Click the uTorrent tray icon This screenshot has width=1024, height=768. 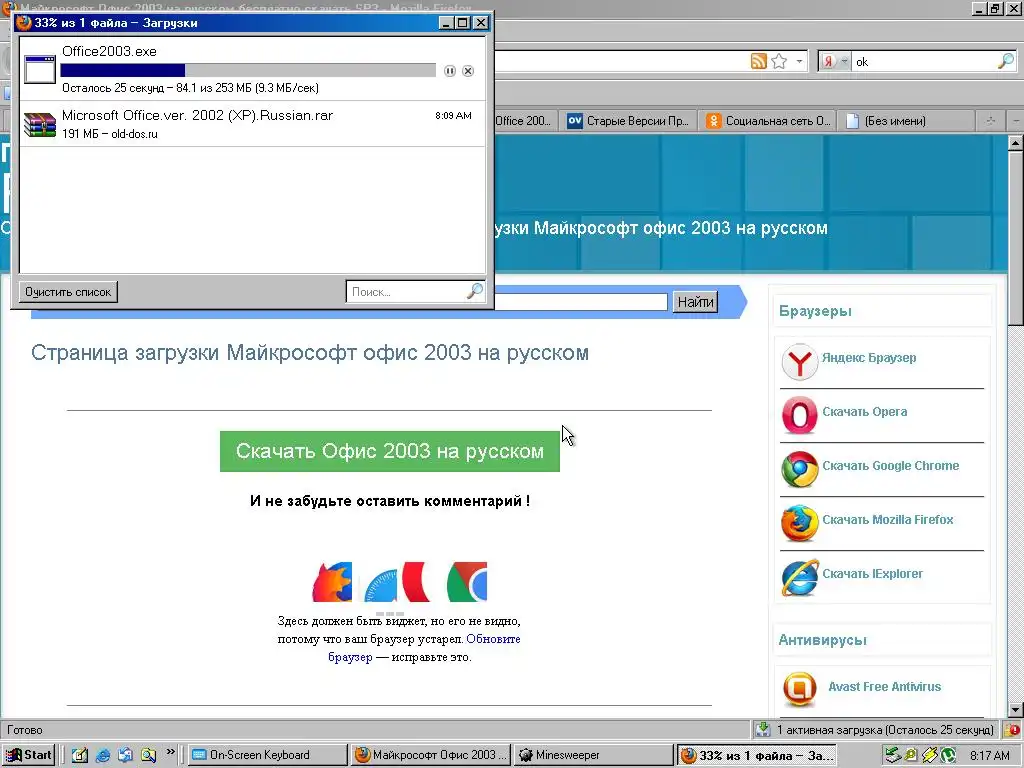948,756
